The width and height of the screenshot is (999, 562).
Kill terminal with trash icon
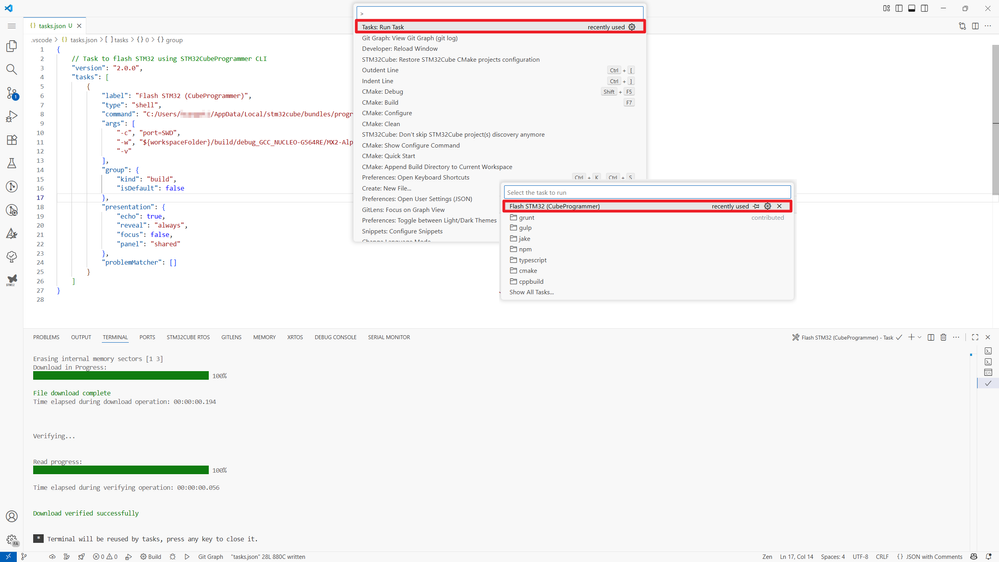tap(944, 337)
